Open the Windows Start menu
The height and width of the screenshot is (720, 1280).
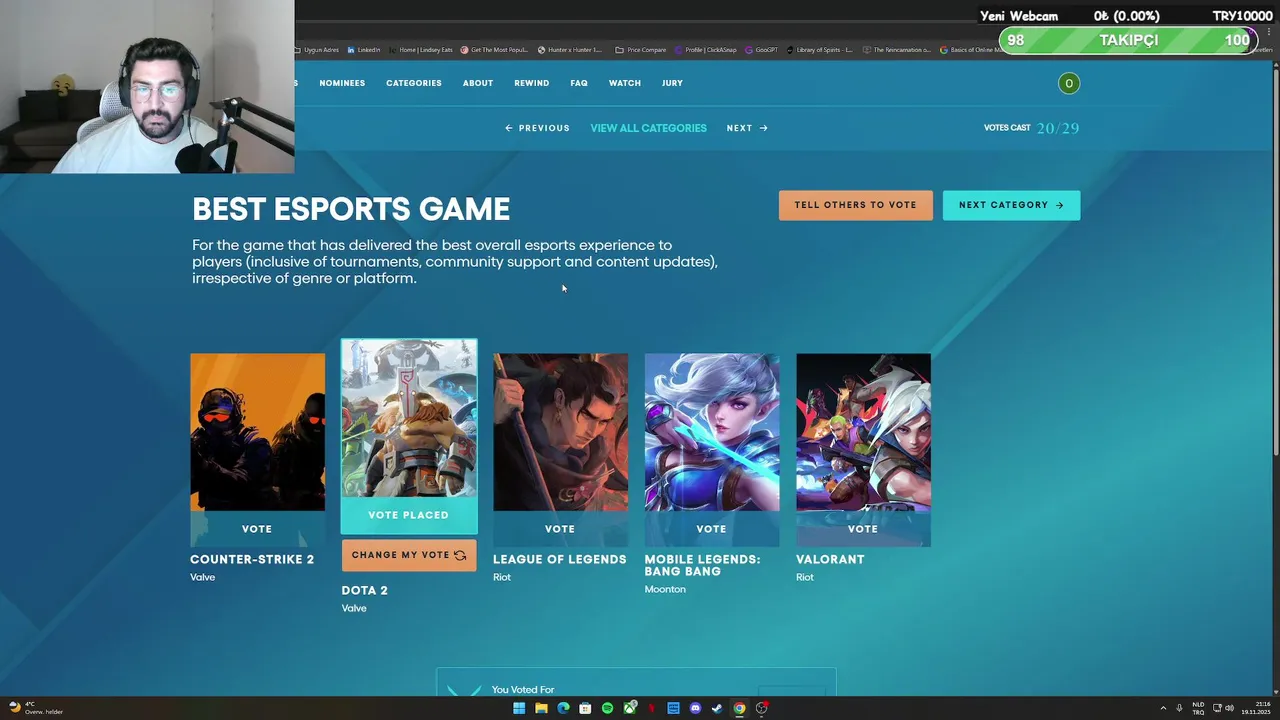pyautogui.click(x=519, y=708)
